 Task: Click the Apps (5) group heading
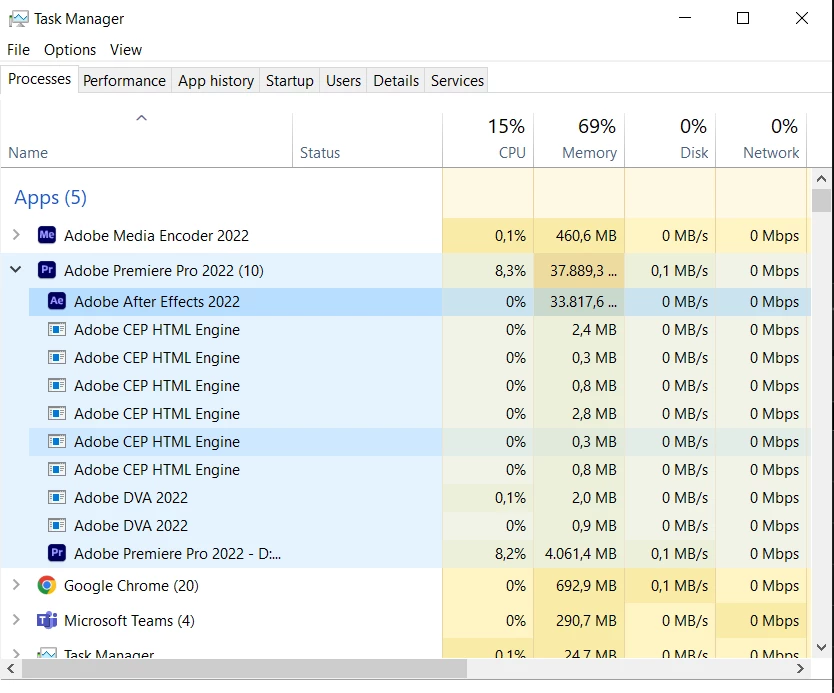pos(51,197)
